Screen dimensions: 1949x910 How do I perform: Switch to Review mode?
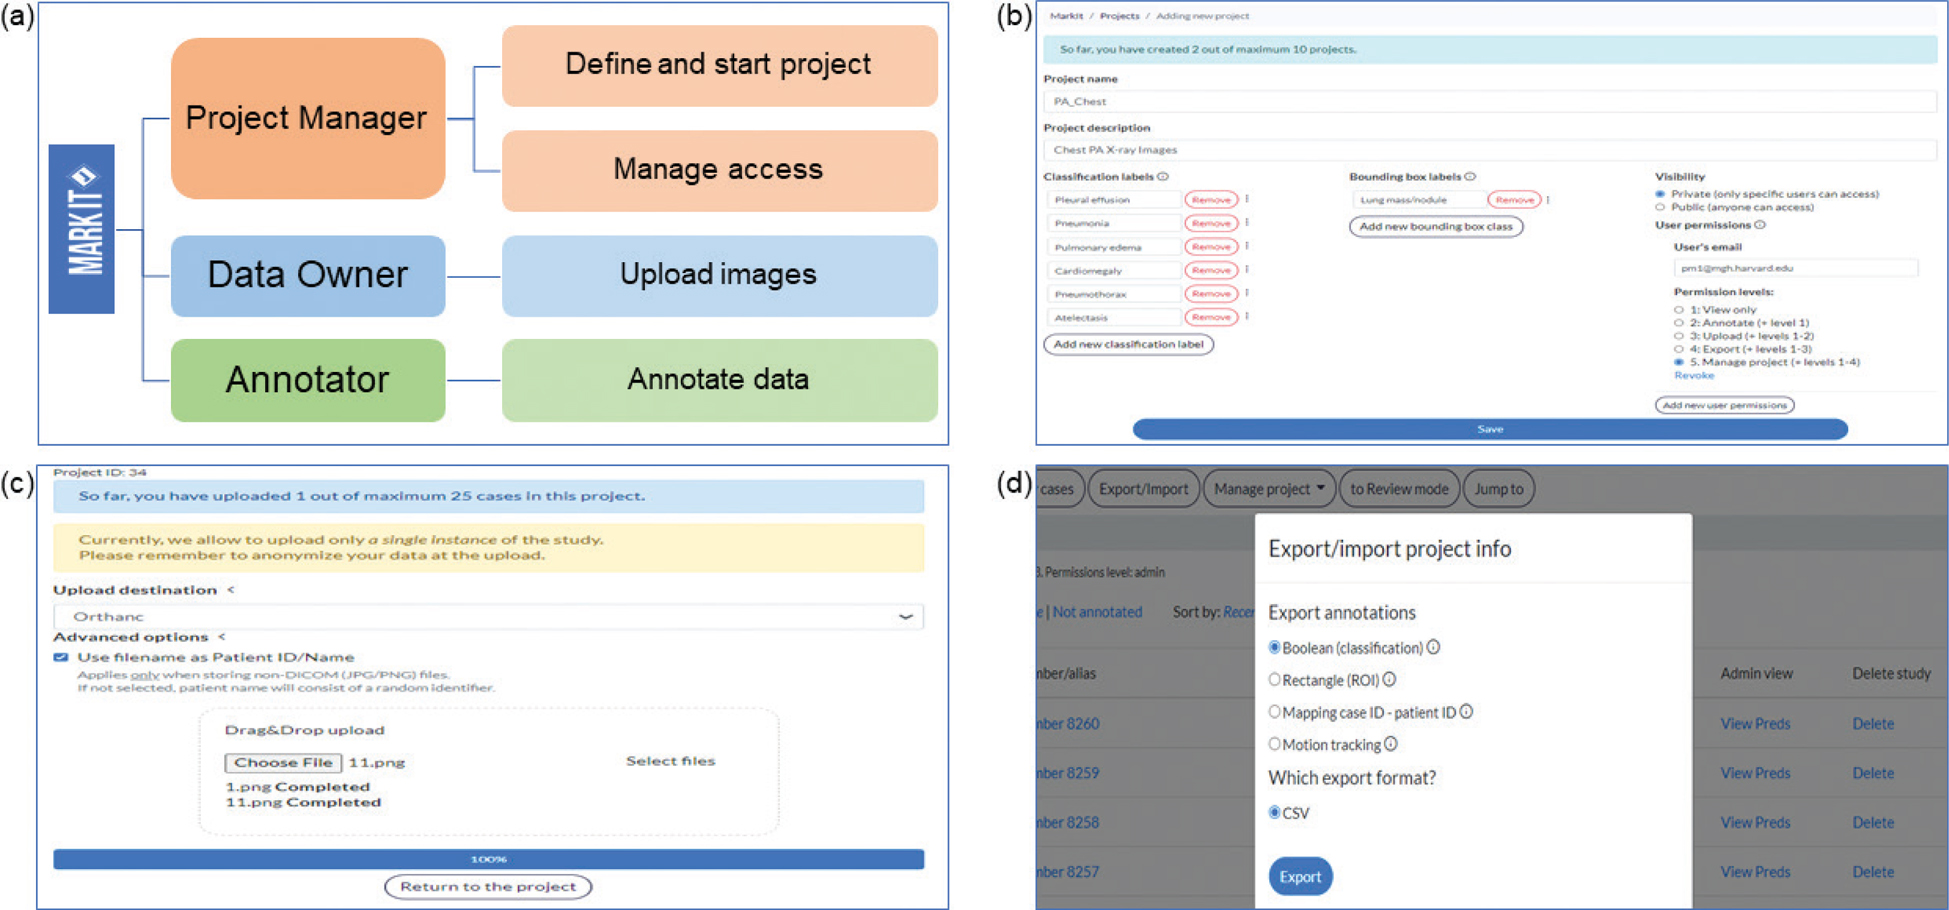pyautogui.click(x=1398, y=489)
